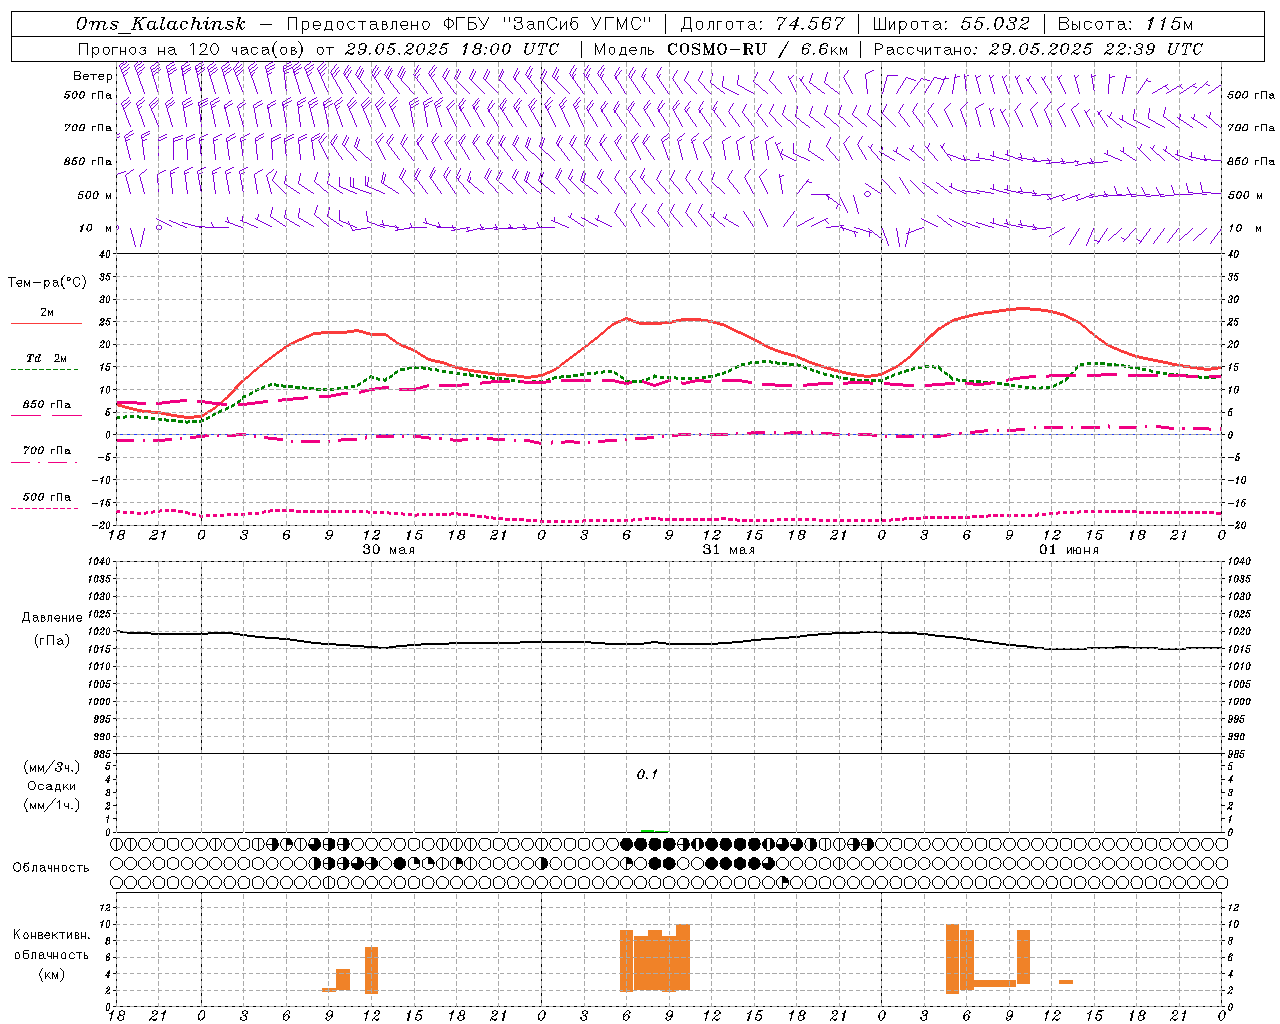Viewport: 1280px width, 1024px height.
Task: Select the 500 гПа temperature legend entry
Action: coord(47,497)
